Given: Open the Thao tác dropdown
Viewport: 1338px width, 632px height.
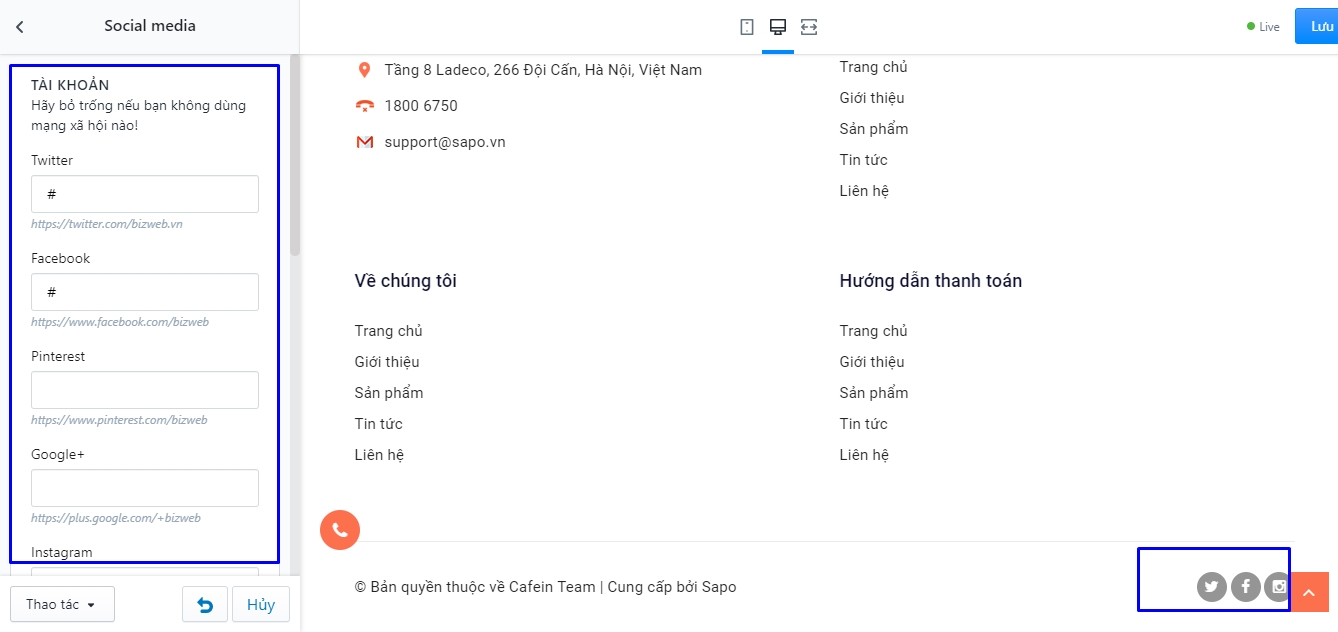Looking at the screenshot, I should pos(62,604).
